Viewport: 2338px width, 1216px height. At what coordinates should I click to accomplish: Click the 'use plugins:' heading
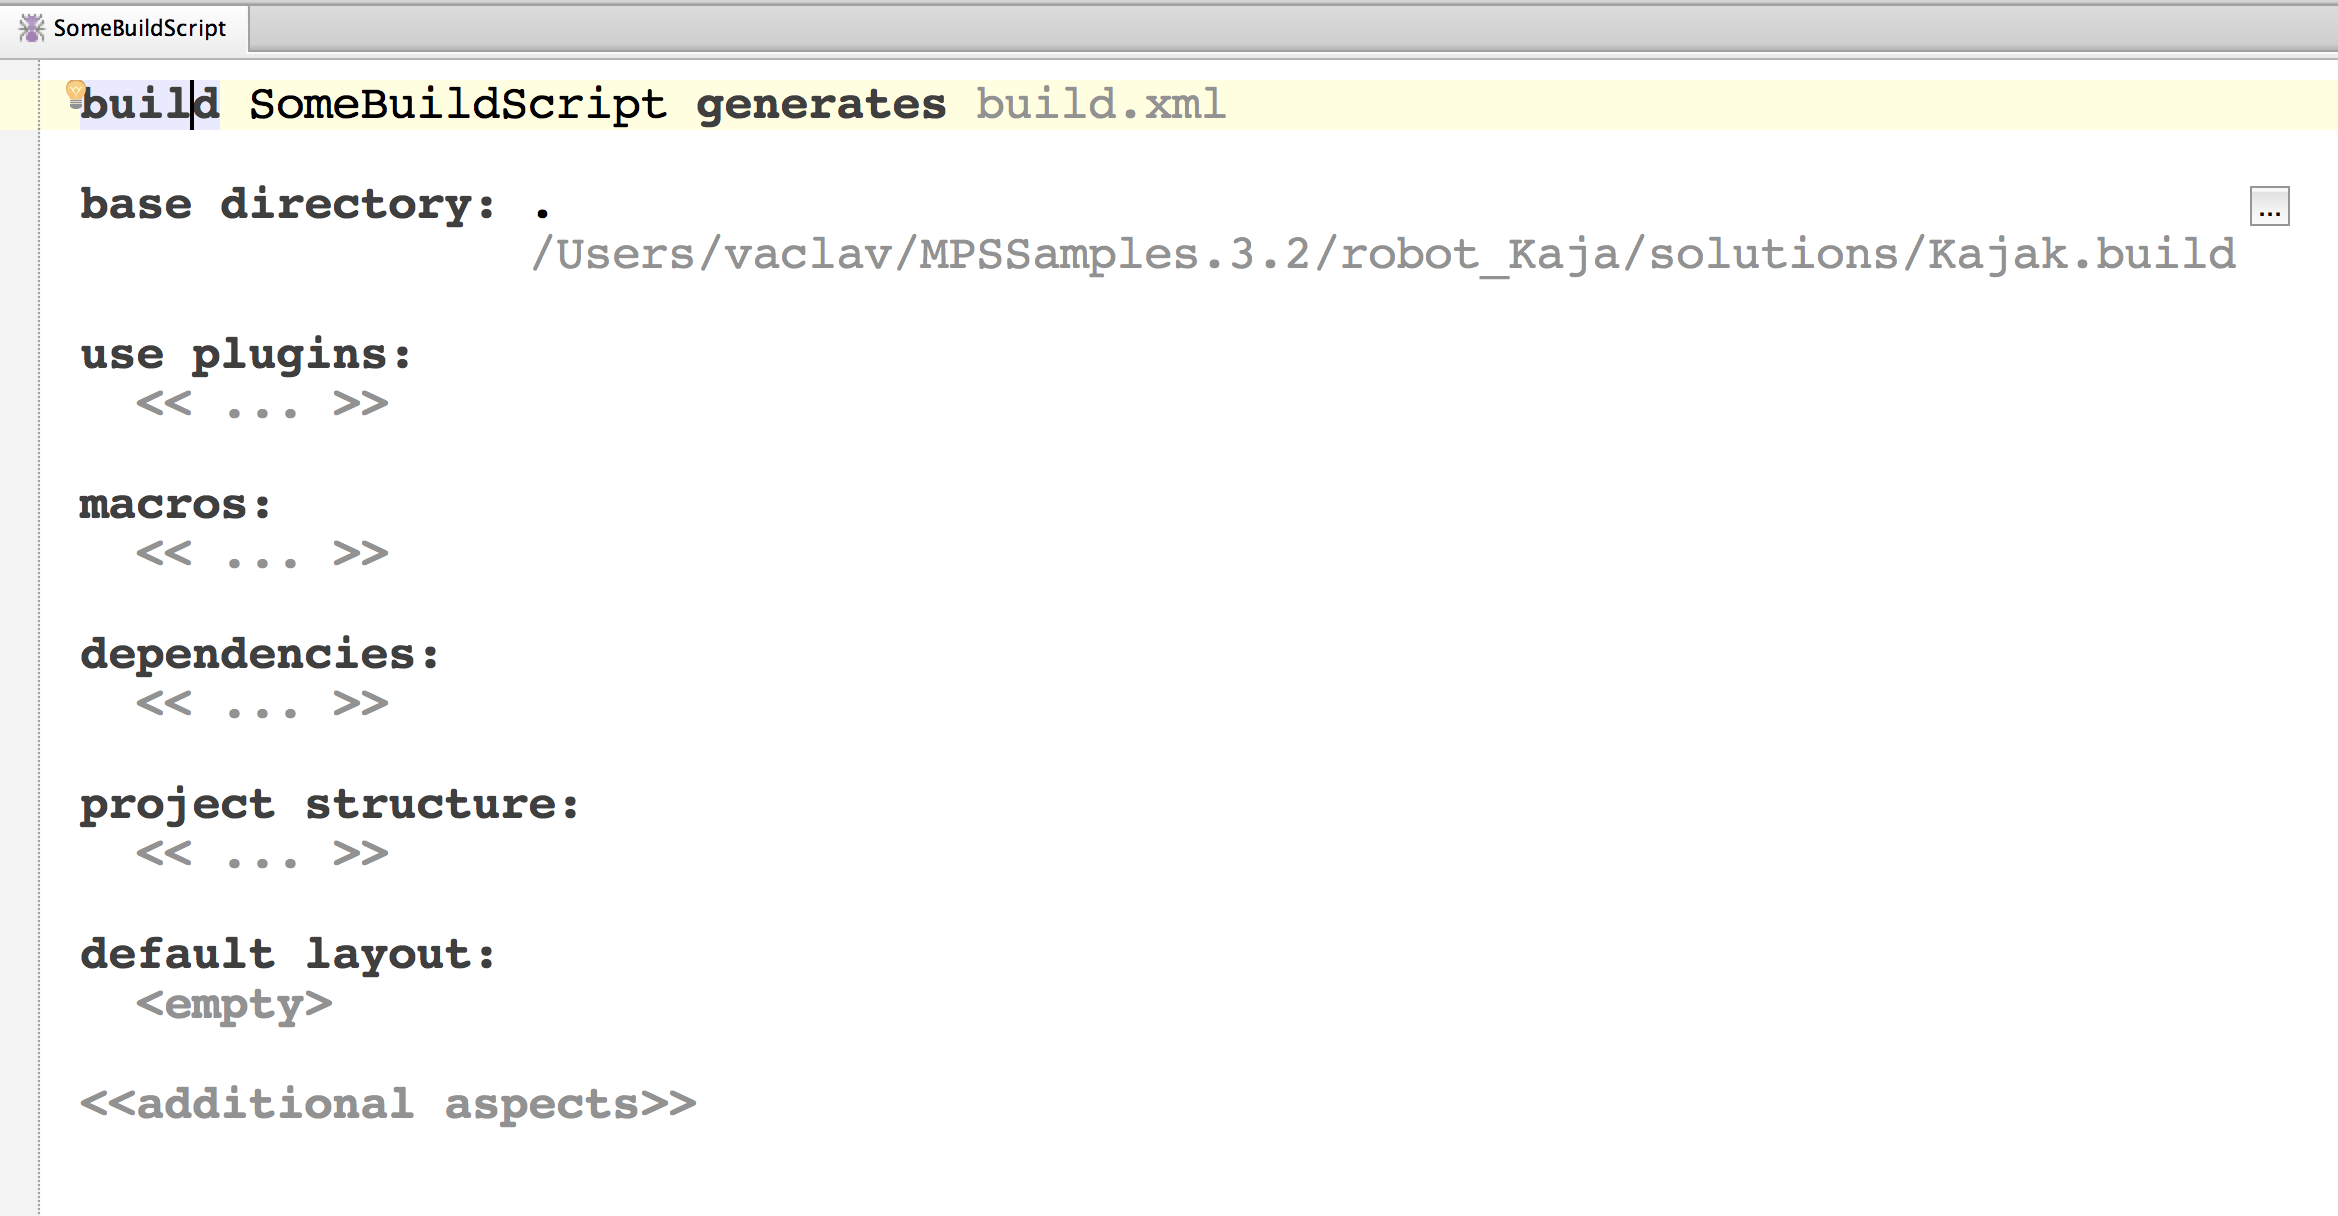point(246,355)
